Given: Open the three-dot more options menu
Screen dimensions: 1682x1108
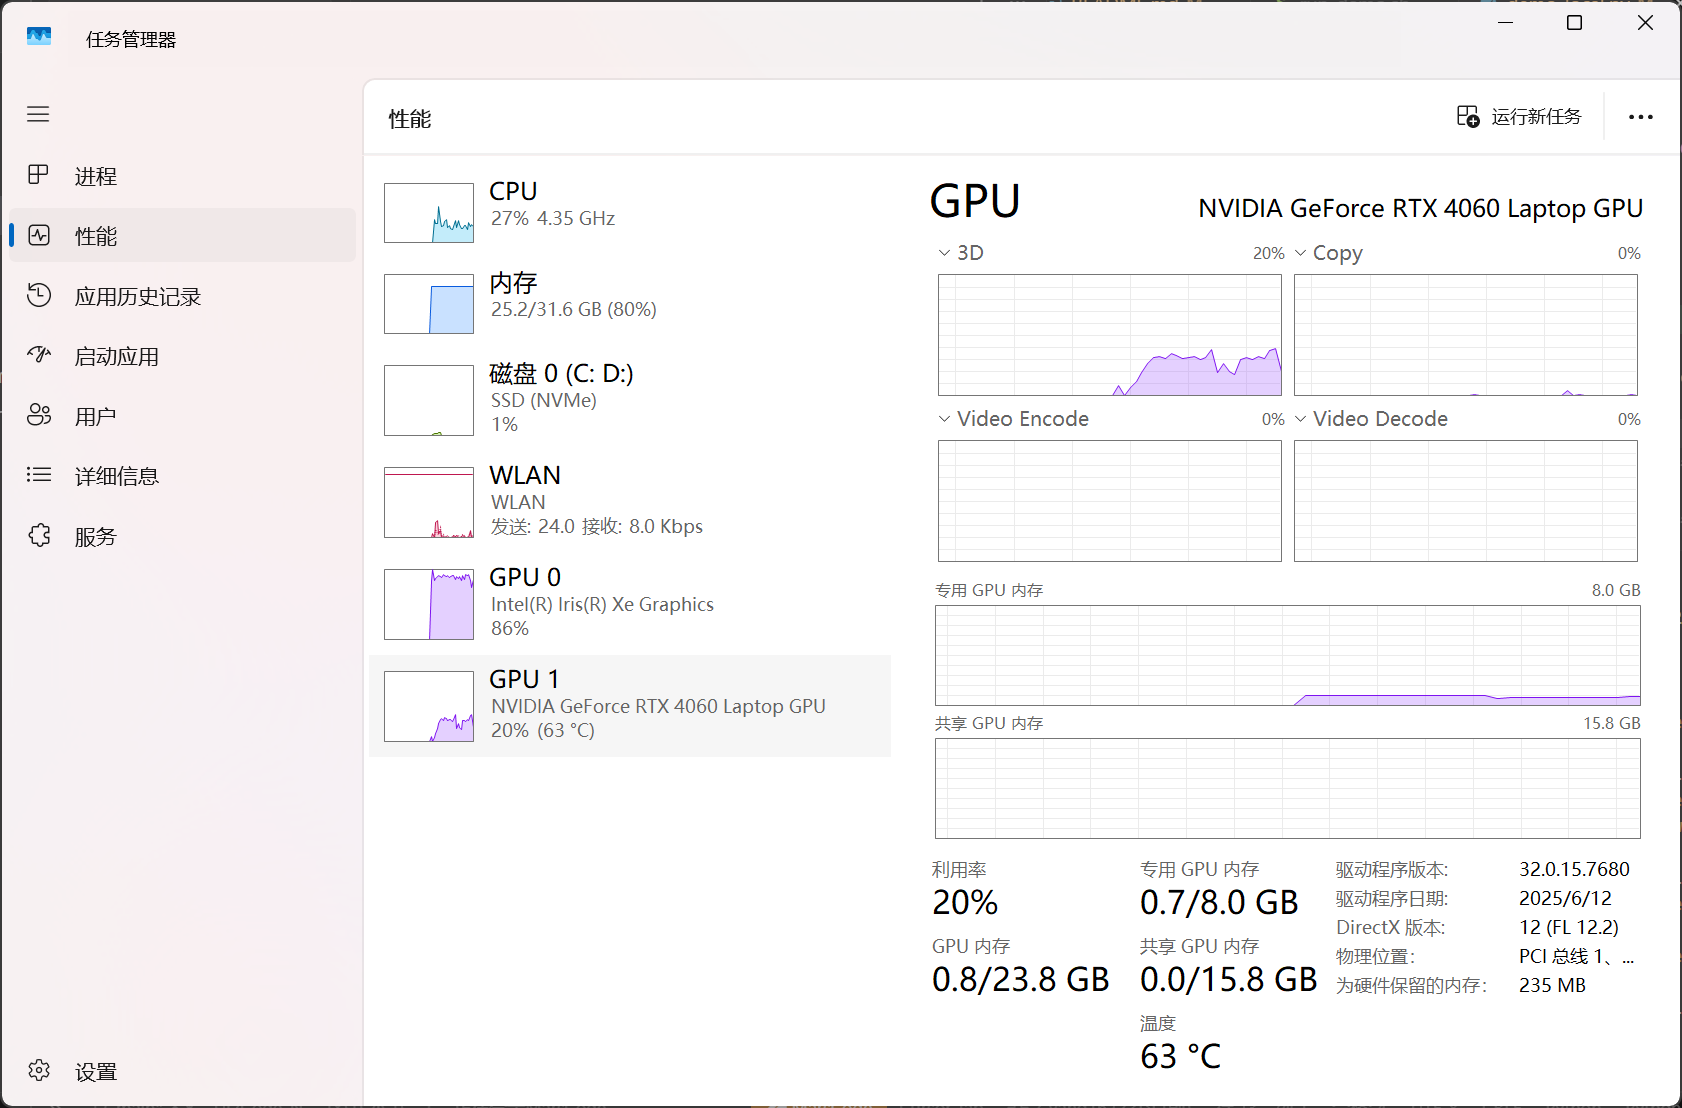Looking at the screenshot, I should tap(1641, 117).
